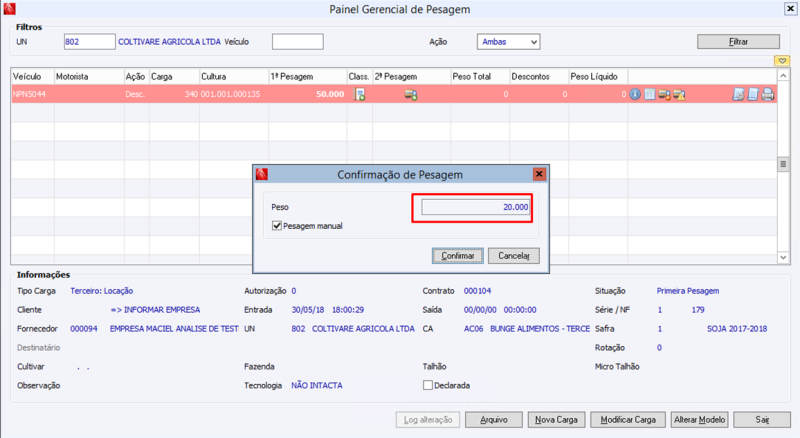Click the document with lock scroll icon
800x438 pixels.
[738, 94]
